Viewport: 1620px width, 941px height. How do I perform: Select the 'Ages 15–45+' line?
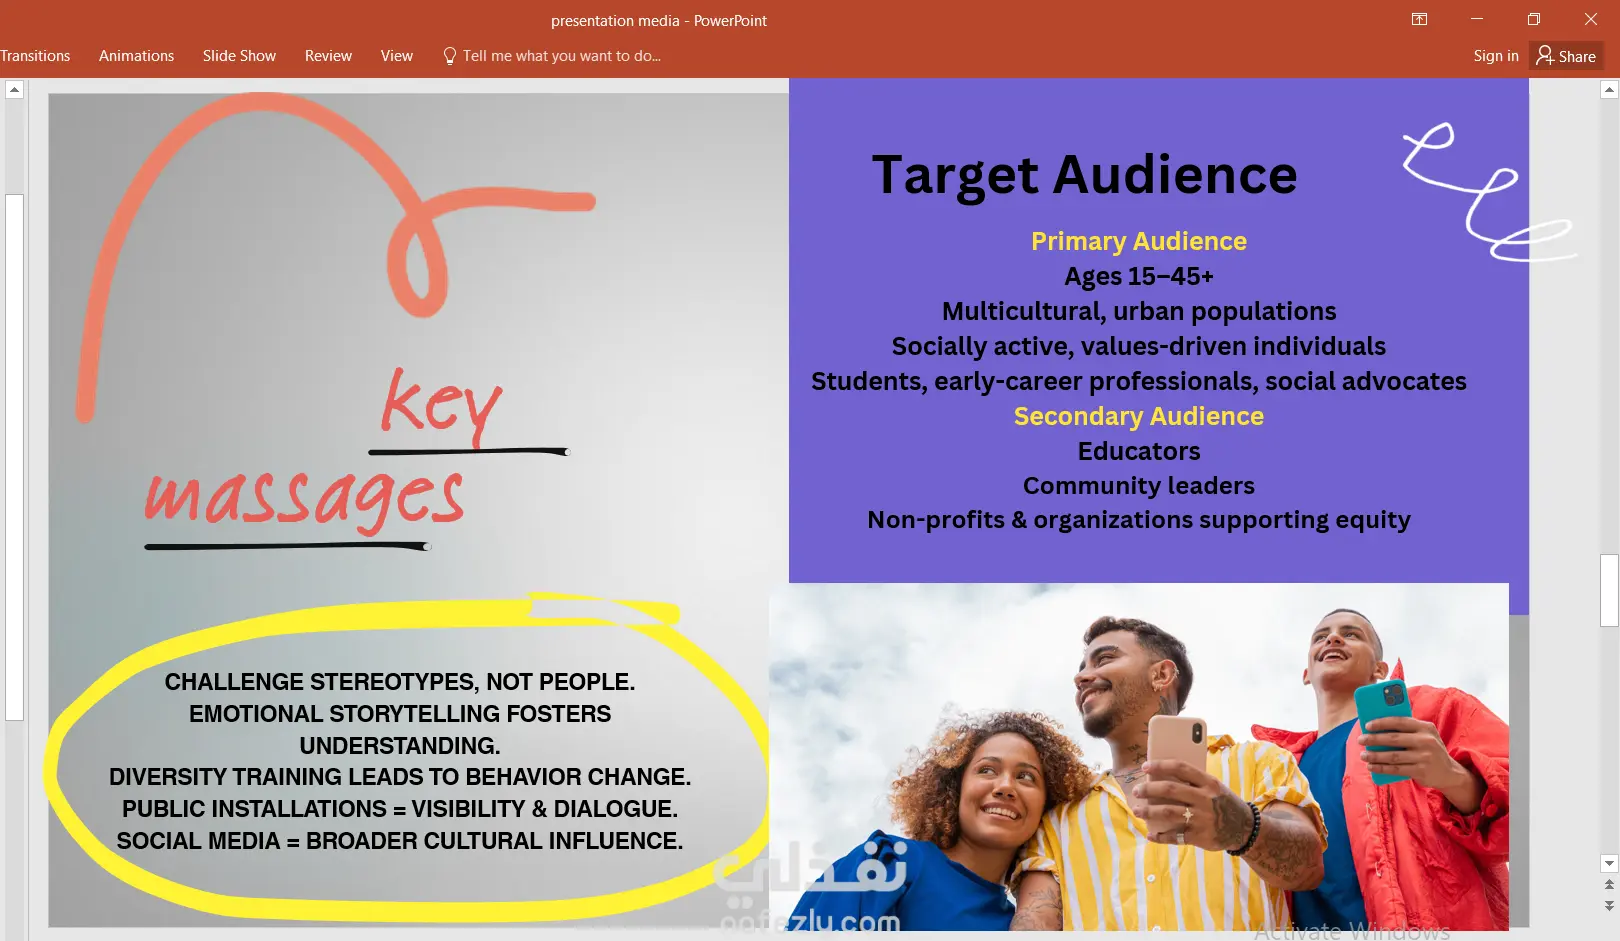pos(1139,276)
